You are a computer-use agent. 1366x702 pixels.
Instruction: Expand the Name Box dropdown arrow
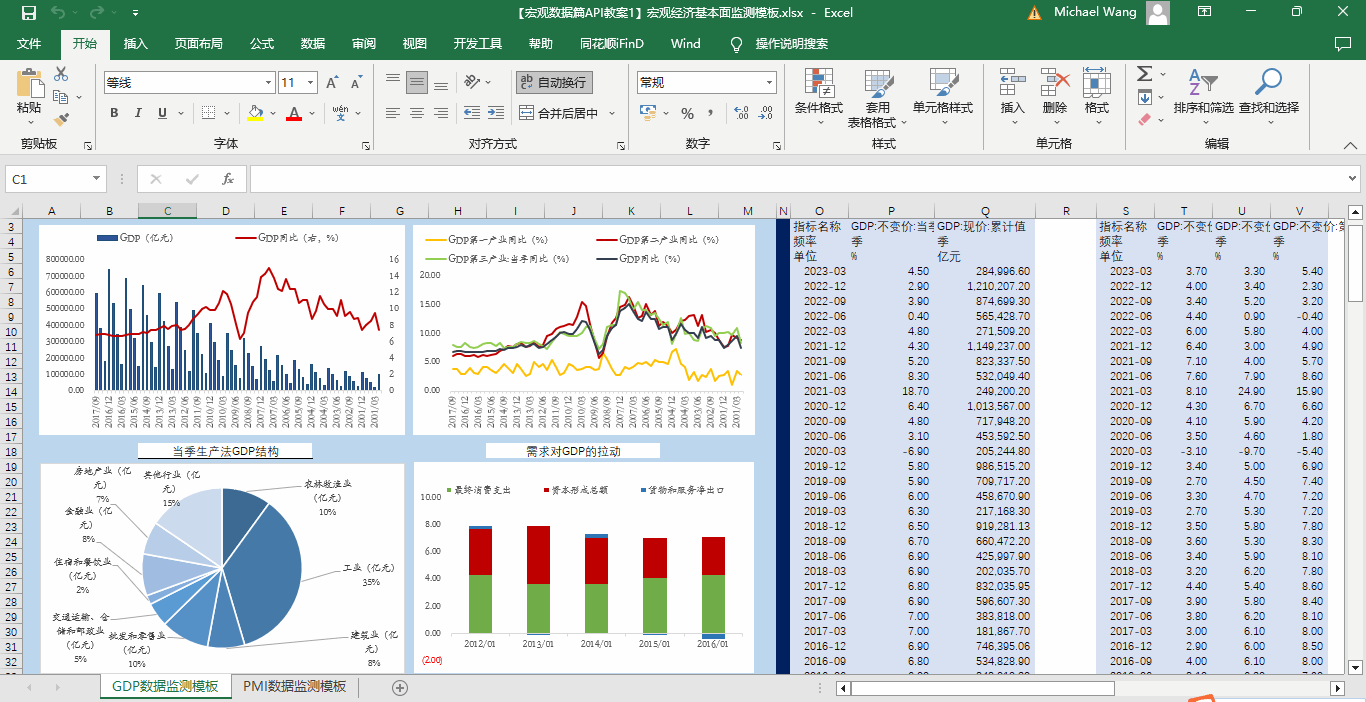tap(97, 179)
